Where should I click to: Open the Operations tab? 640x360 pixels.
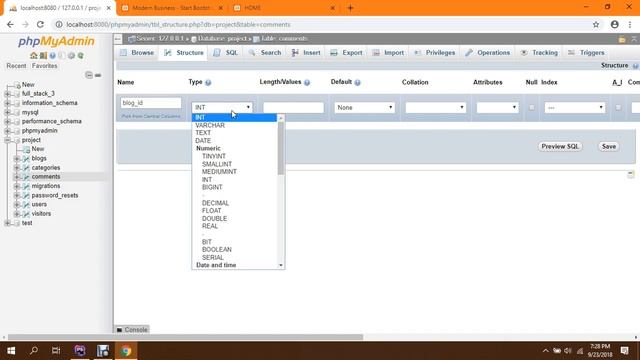click(x=488, y=53)
